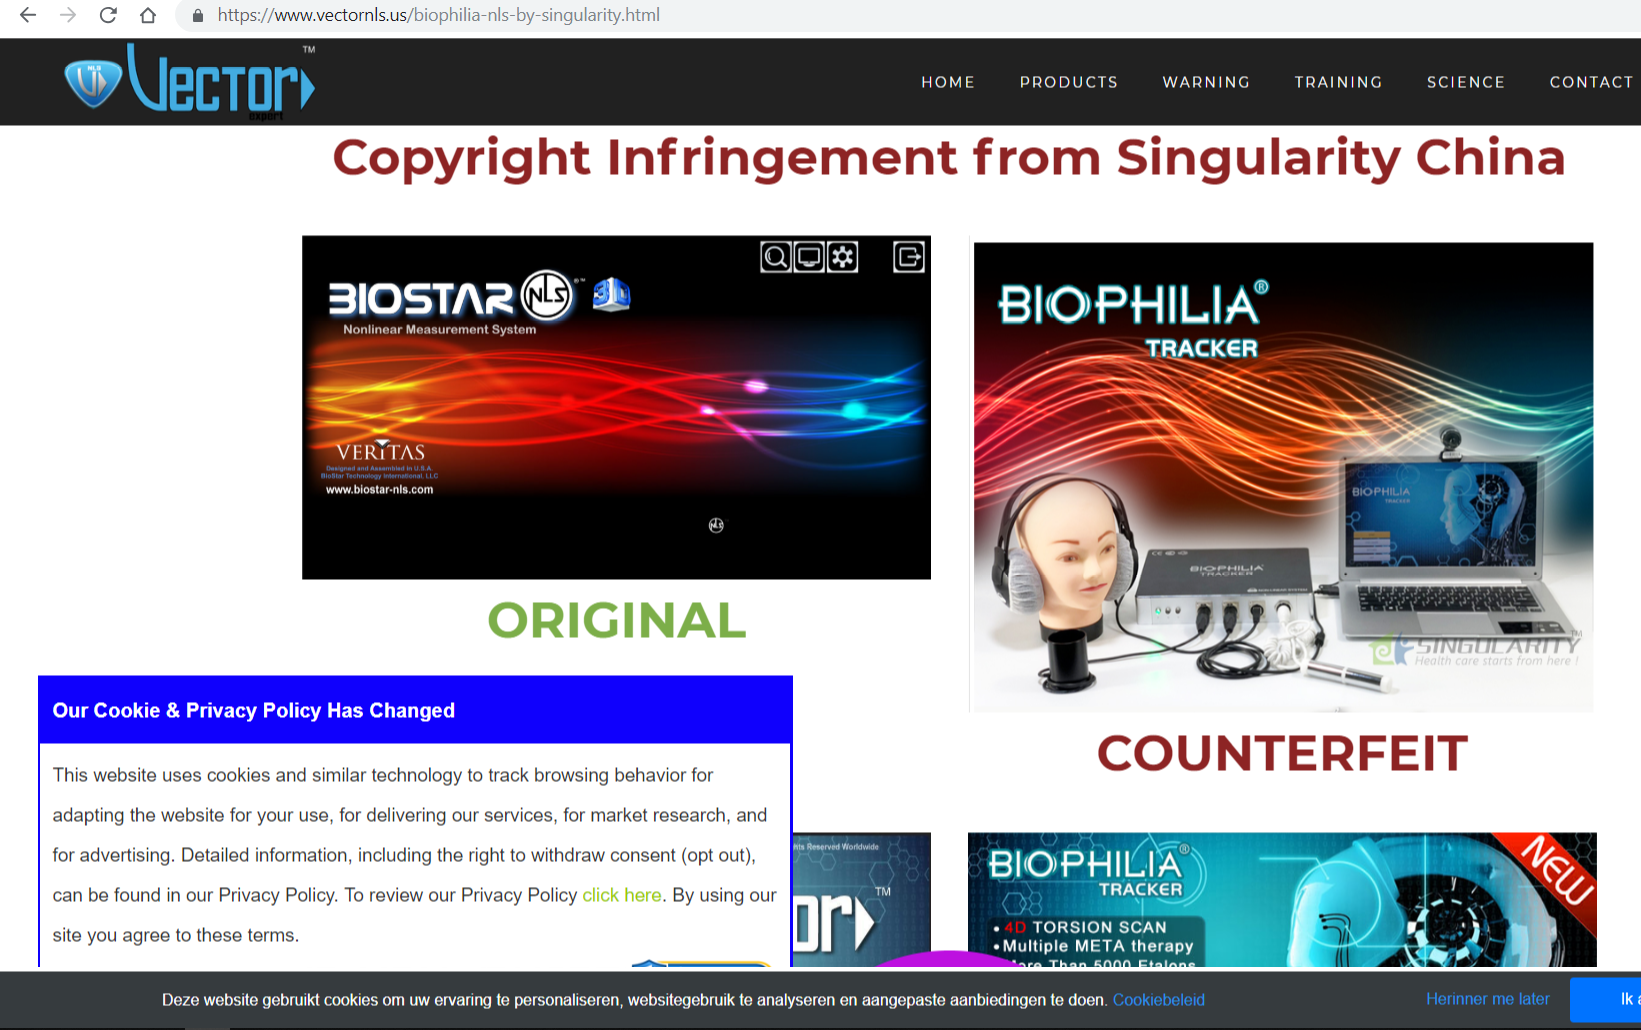Click the browser back arrow
This screenshot has width=1641, height=1030.
point(28,15)
